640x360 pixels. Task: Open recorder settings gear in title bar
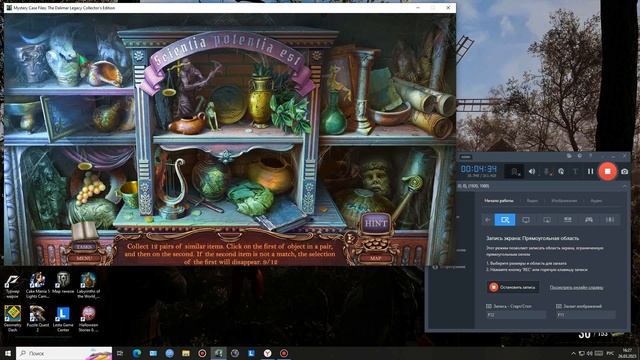click(x=580, y=156)
